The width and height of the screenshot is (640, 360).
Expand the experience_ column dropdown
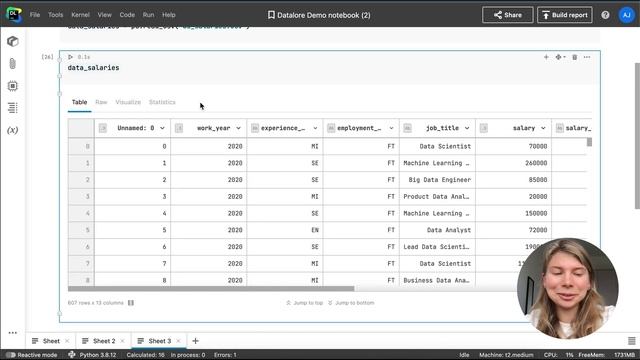pos(315,128)
